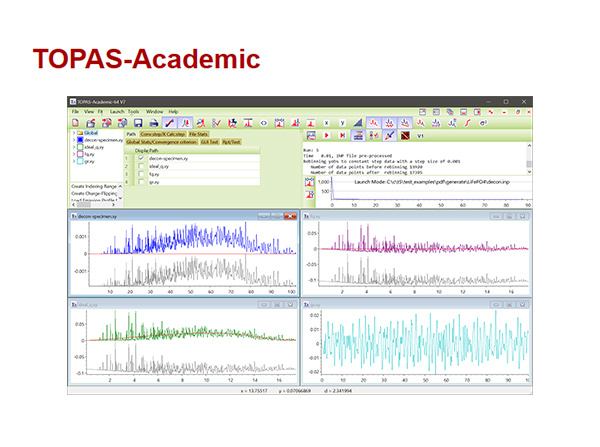Click the Save floppy disk toolbar icon
The image size is (600, 447).
point(138,123)
